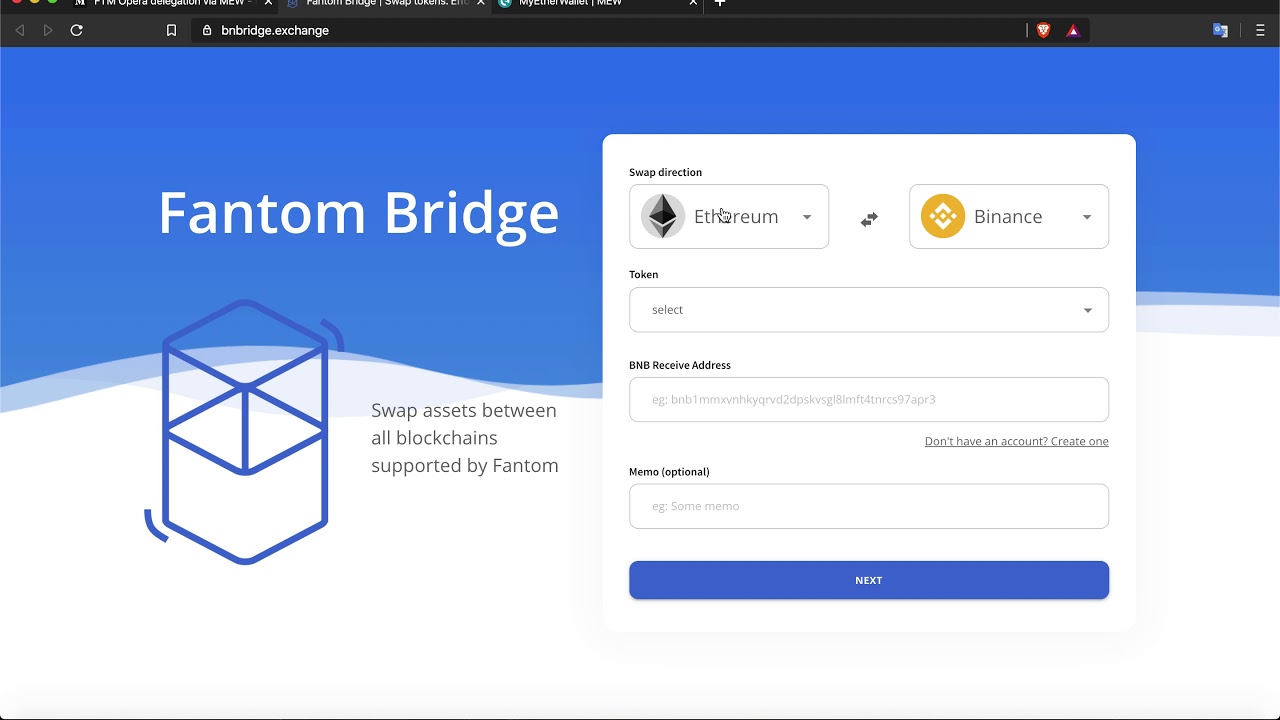Open the Google Translate extension
Screen dimensions: 1280x720
pyautogui.click(x=1220, y=30)
